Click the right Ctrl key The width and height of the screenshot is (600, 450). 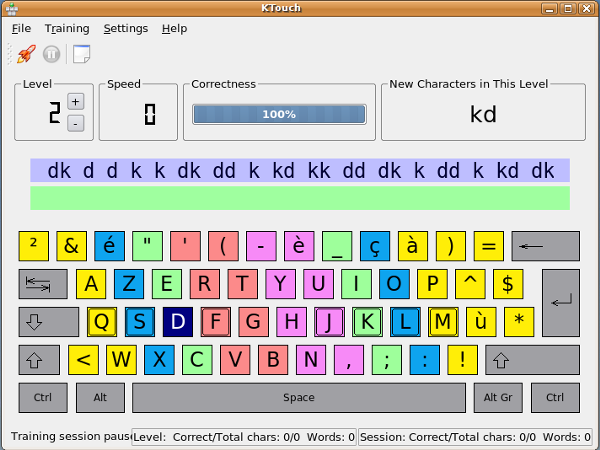(x=555, y=398)
